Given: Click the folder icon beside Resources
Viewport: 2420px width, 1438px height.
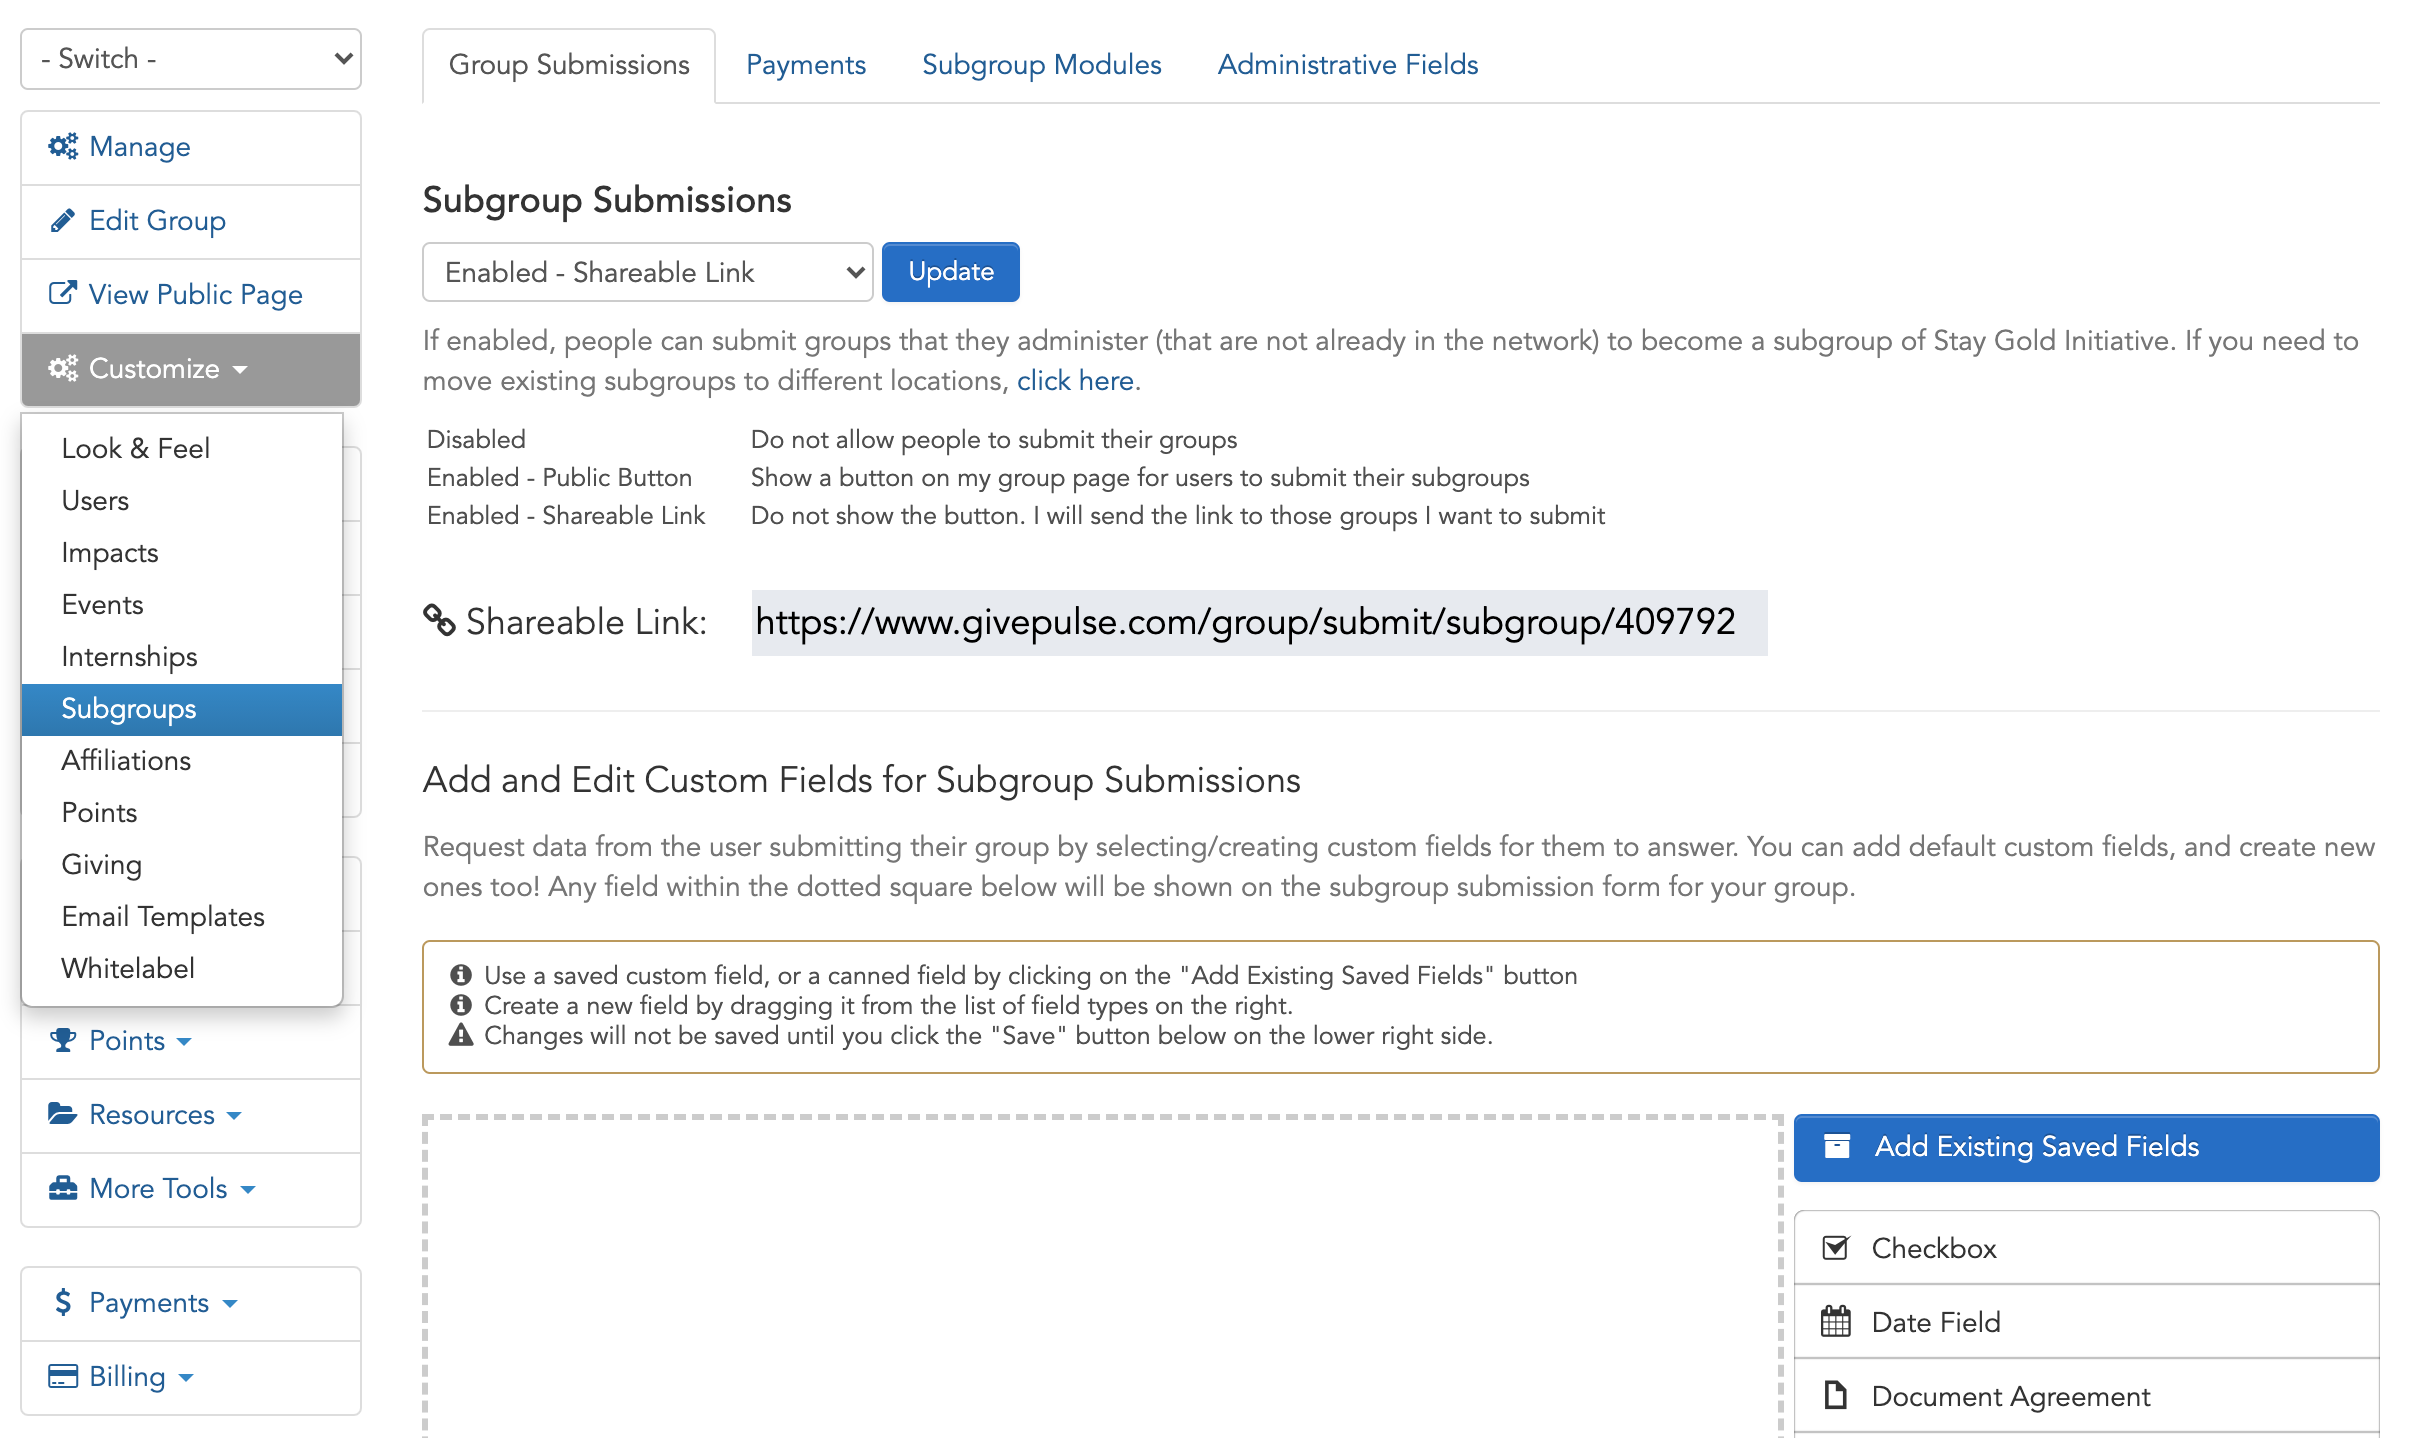Looking at the screenshot, I should click(x=62, y=1113).
